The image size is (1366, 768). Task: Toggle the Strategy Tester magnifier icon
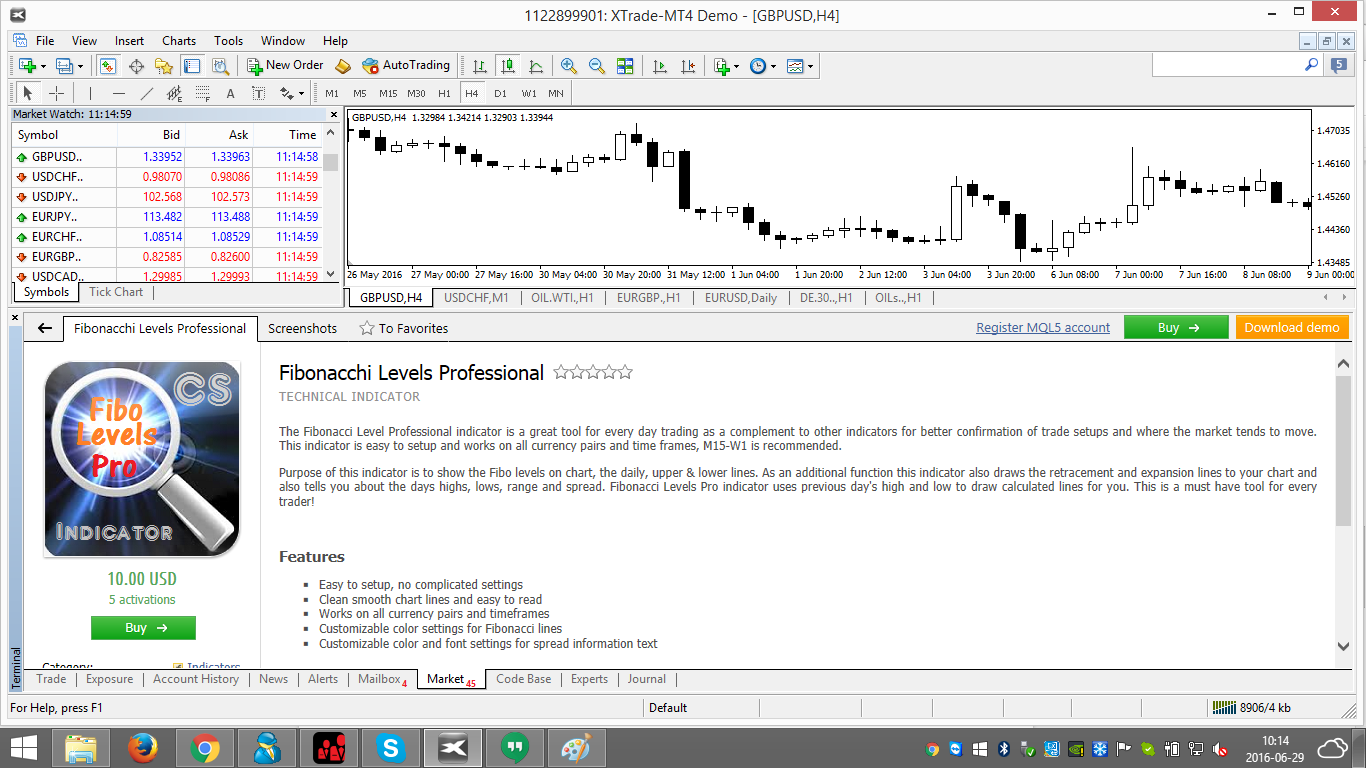(220, 66)
